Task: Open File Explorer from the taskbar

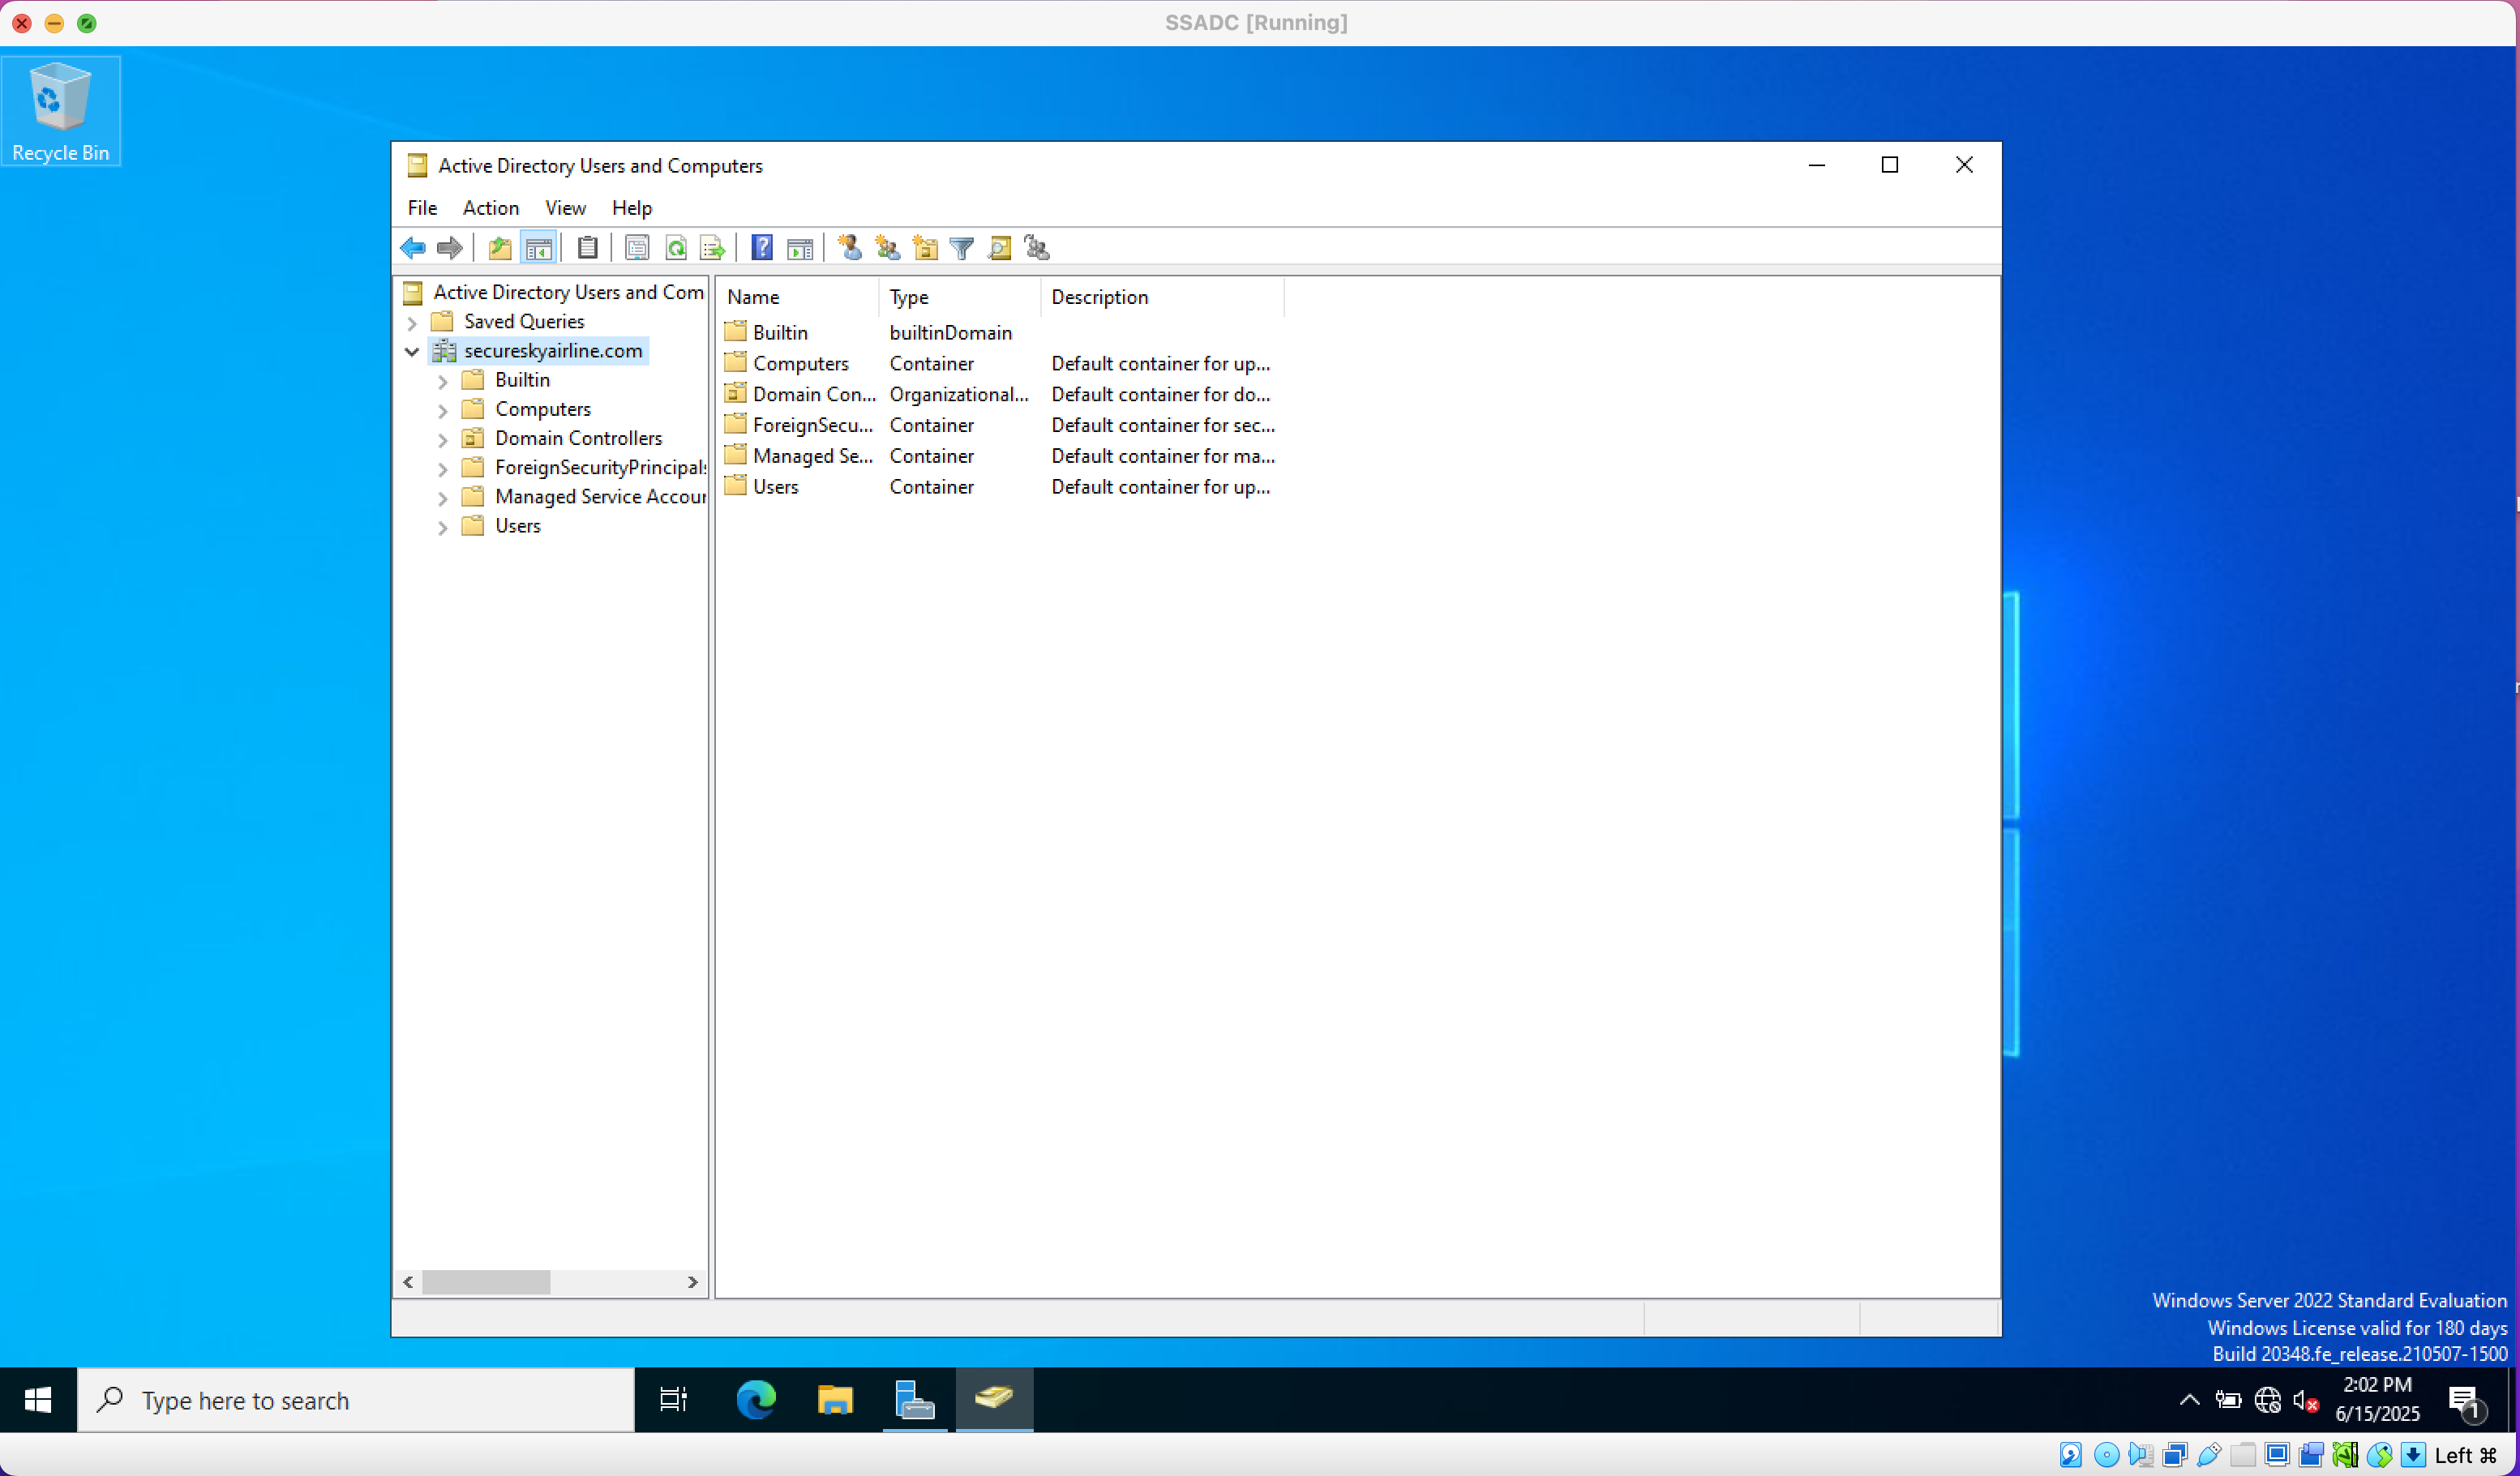Action: [835, 1400]
